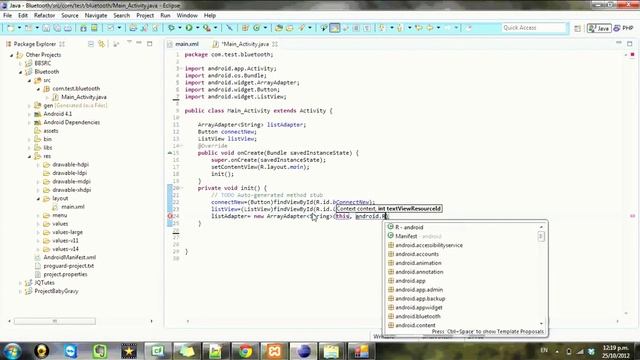Go to previous annotation icon
Image resolution: width=640 pixels, height=360 pixels.
(x=400, y=28)
